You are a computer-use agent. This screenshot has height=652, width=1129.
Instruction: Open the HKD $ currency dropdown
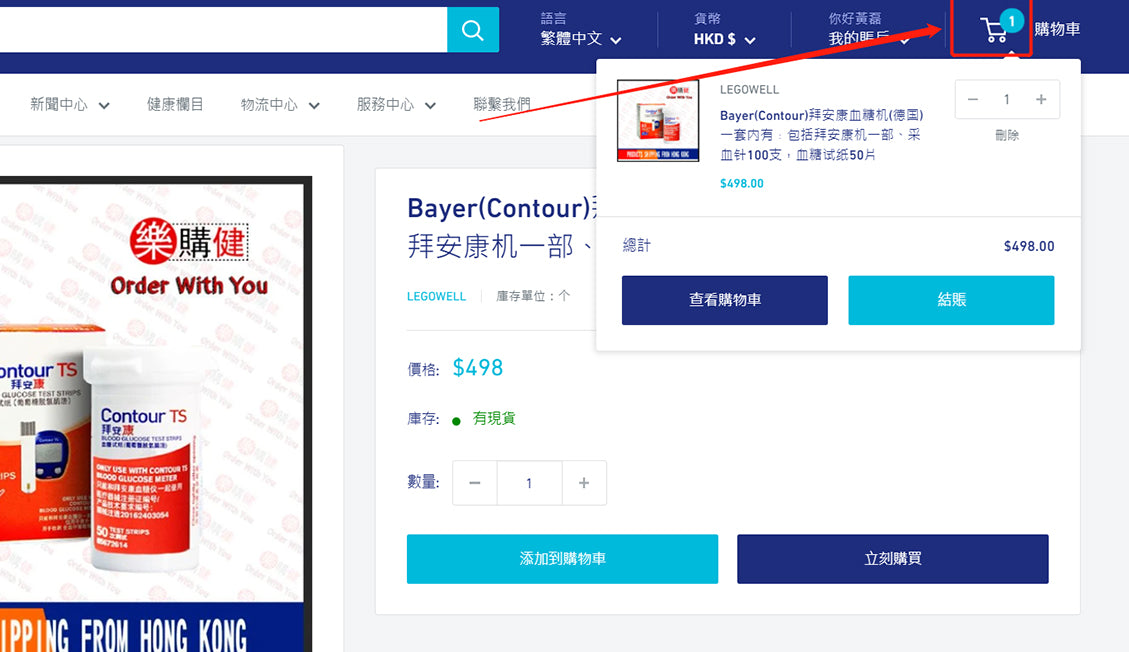pos(724,39)
